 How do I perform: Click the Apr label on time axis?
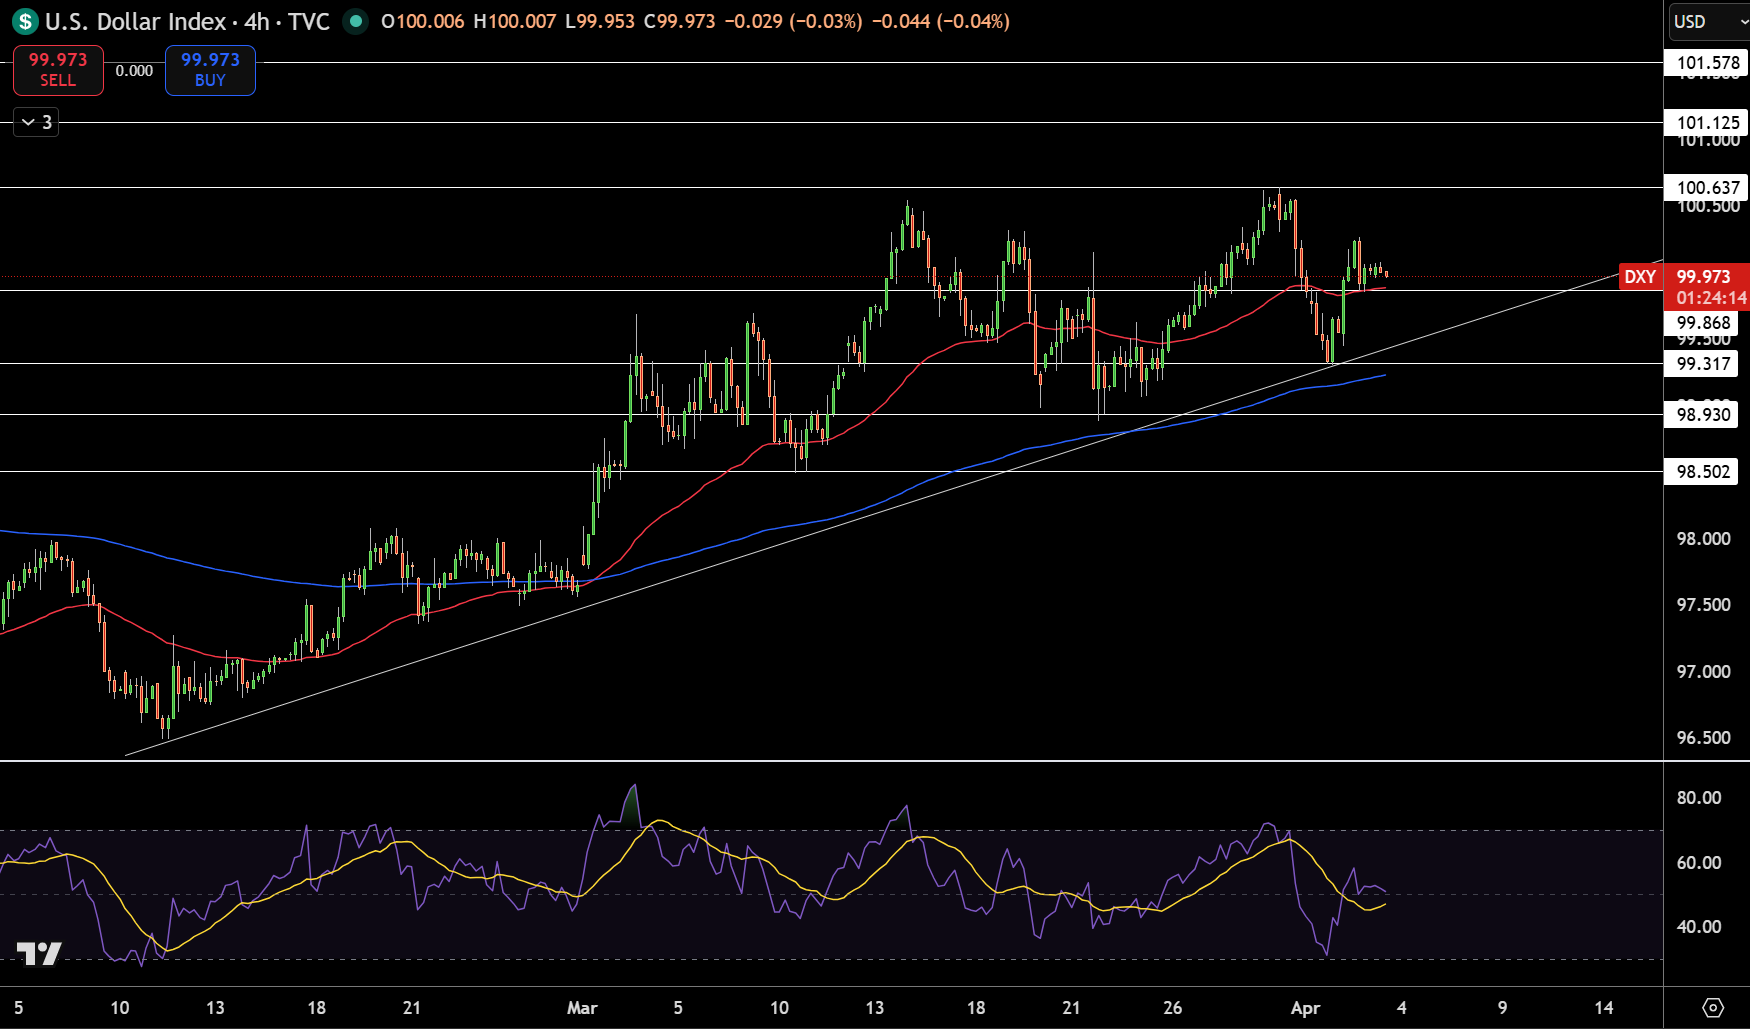1305,1008
